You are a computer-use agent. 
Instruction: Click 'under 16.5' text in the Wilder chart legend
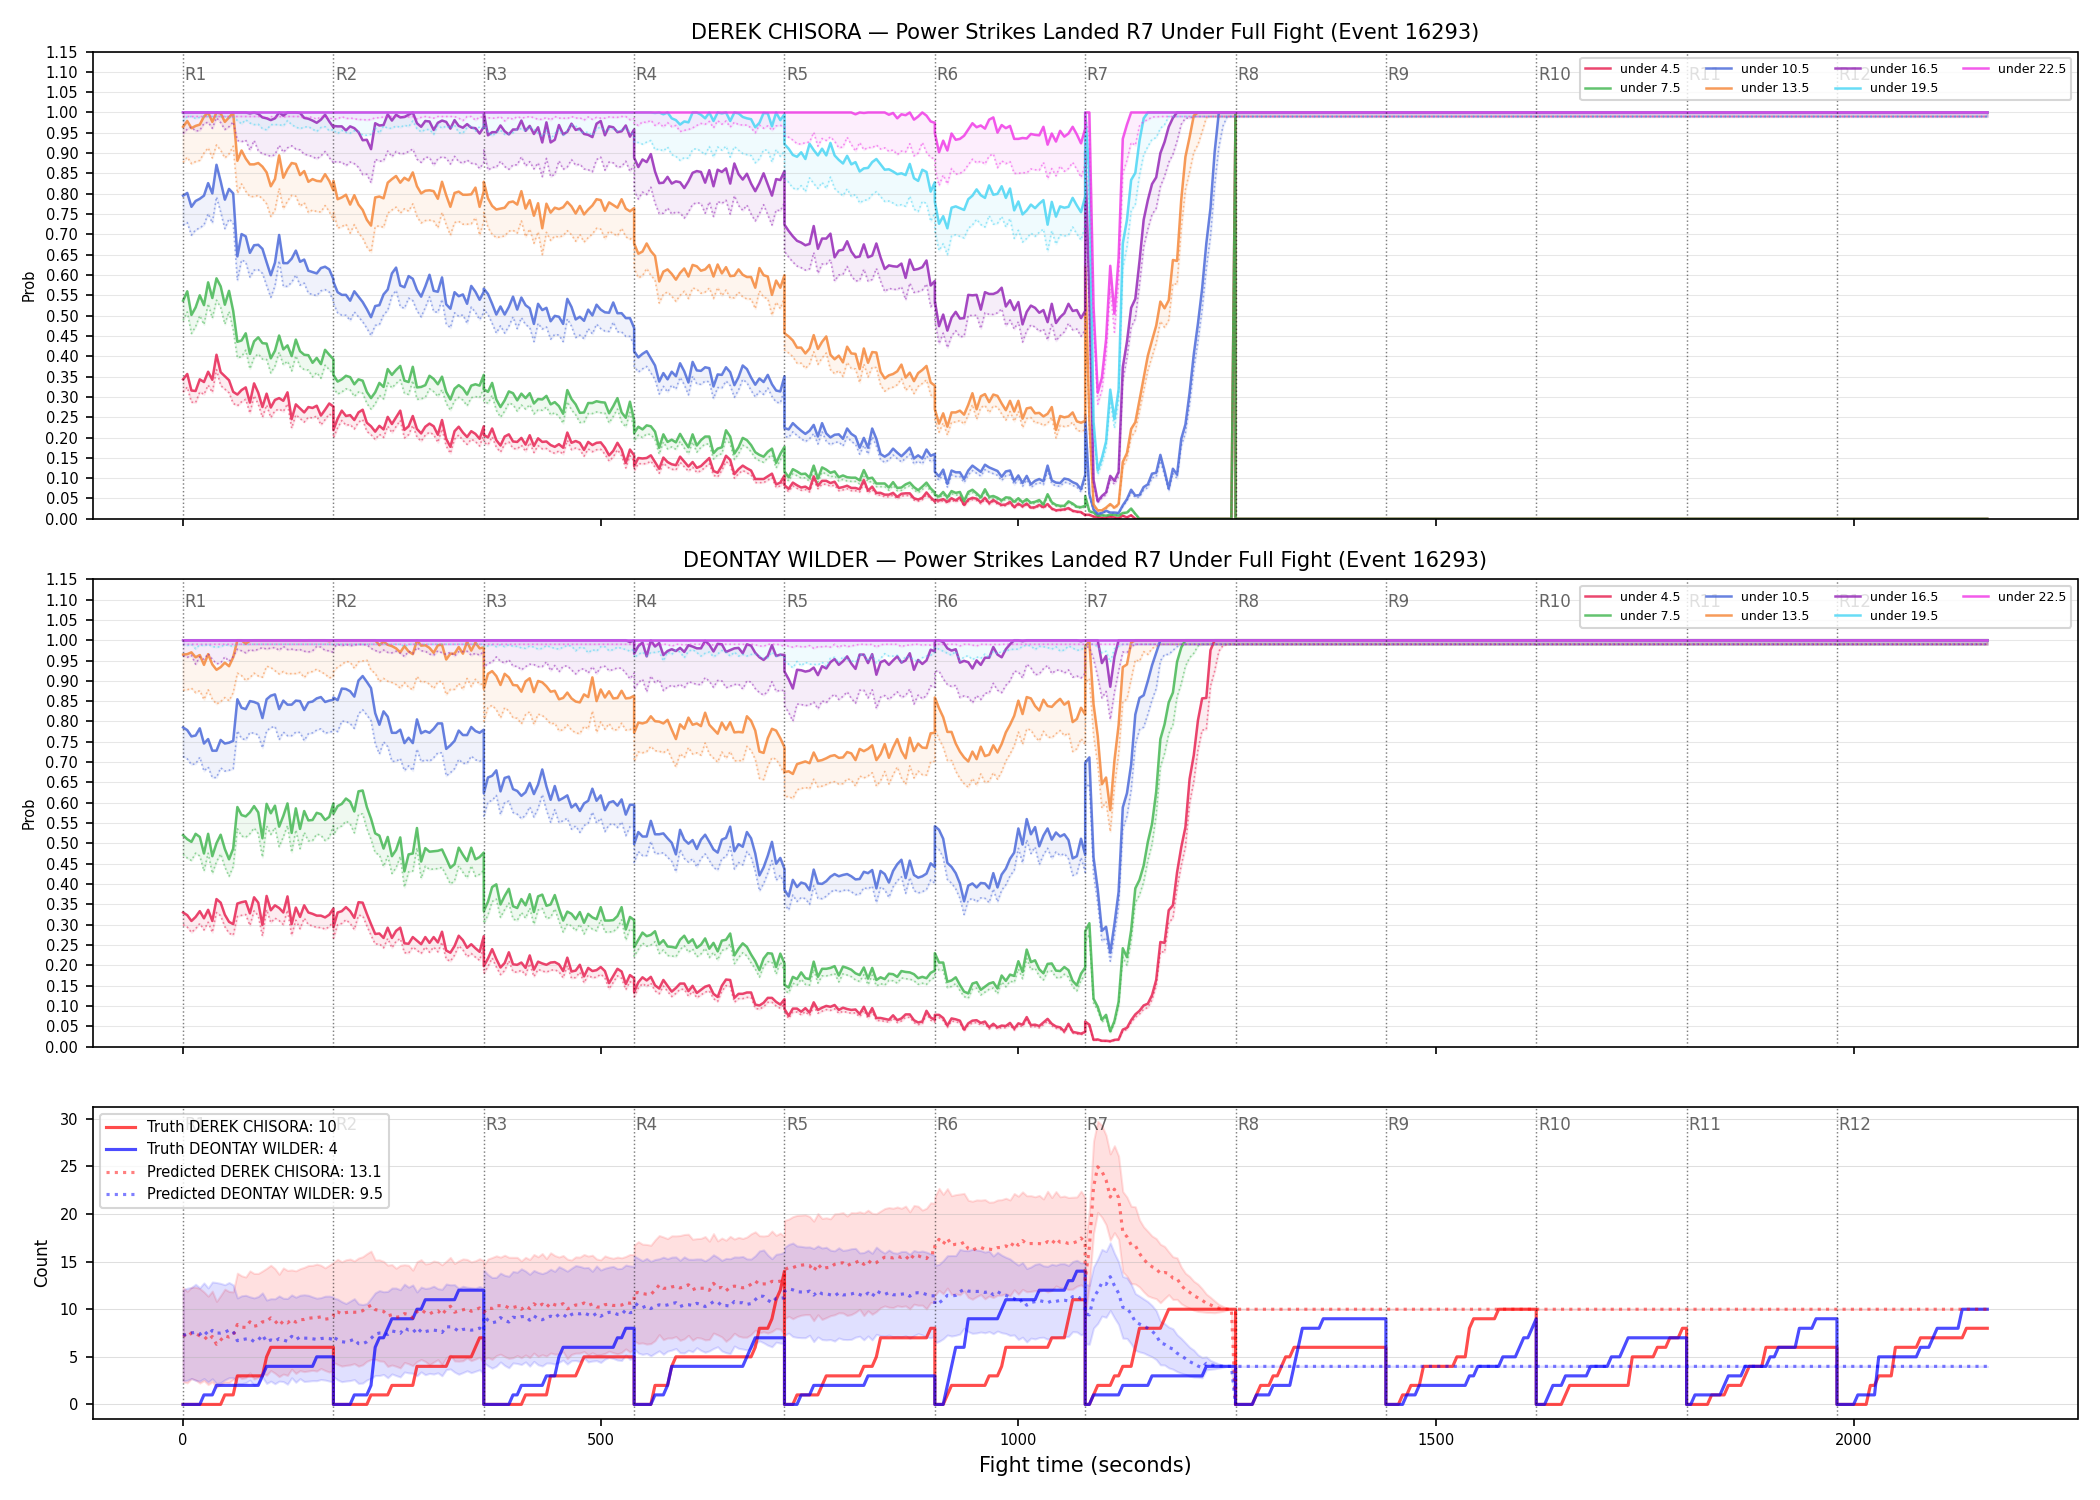[1903, 597]
